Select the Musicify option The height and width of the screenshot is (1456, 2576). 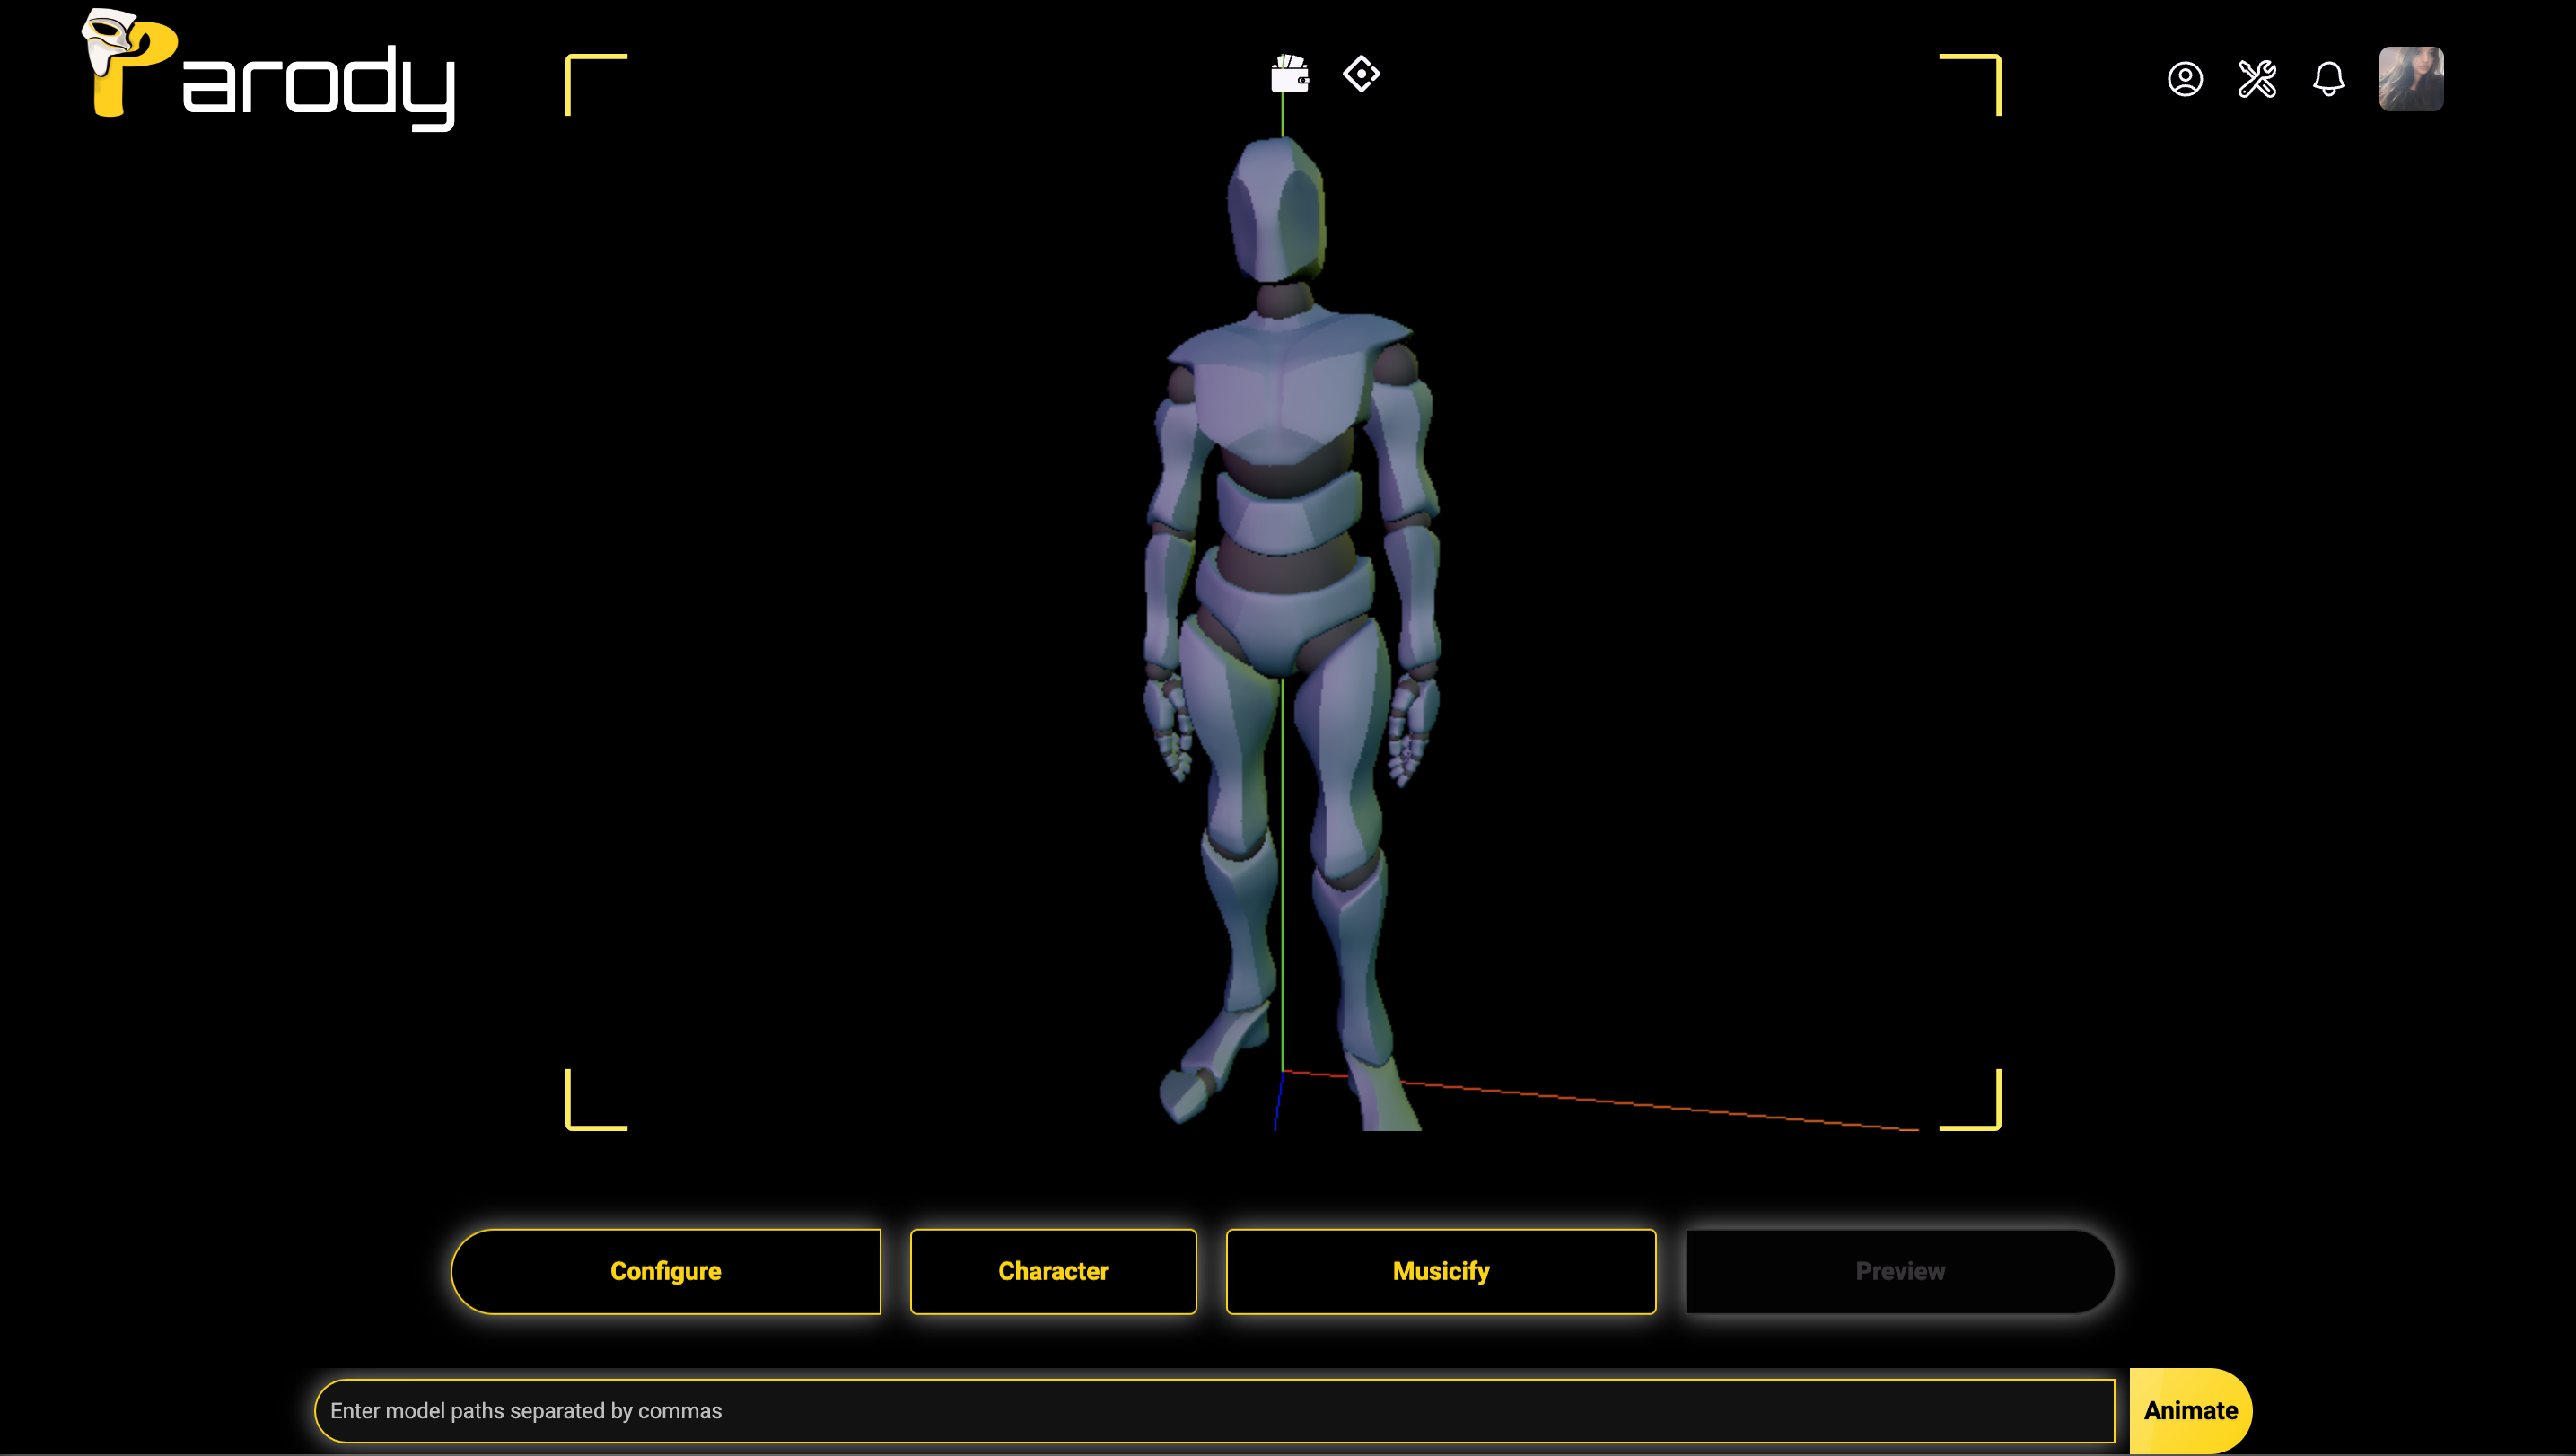click(1440, 1271)
